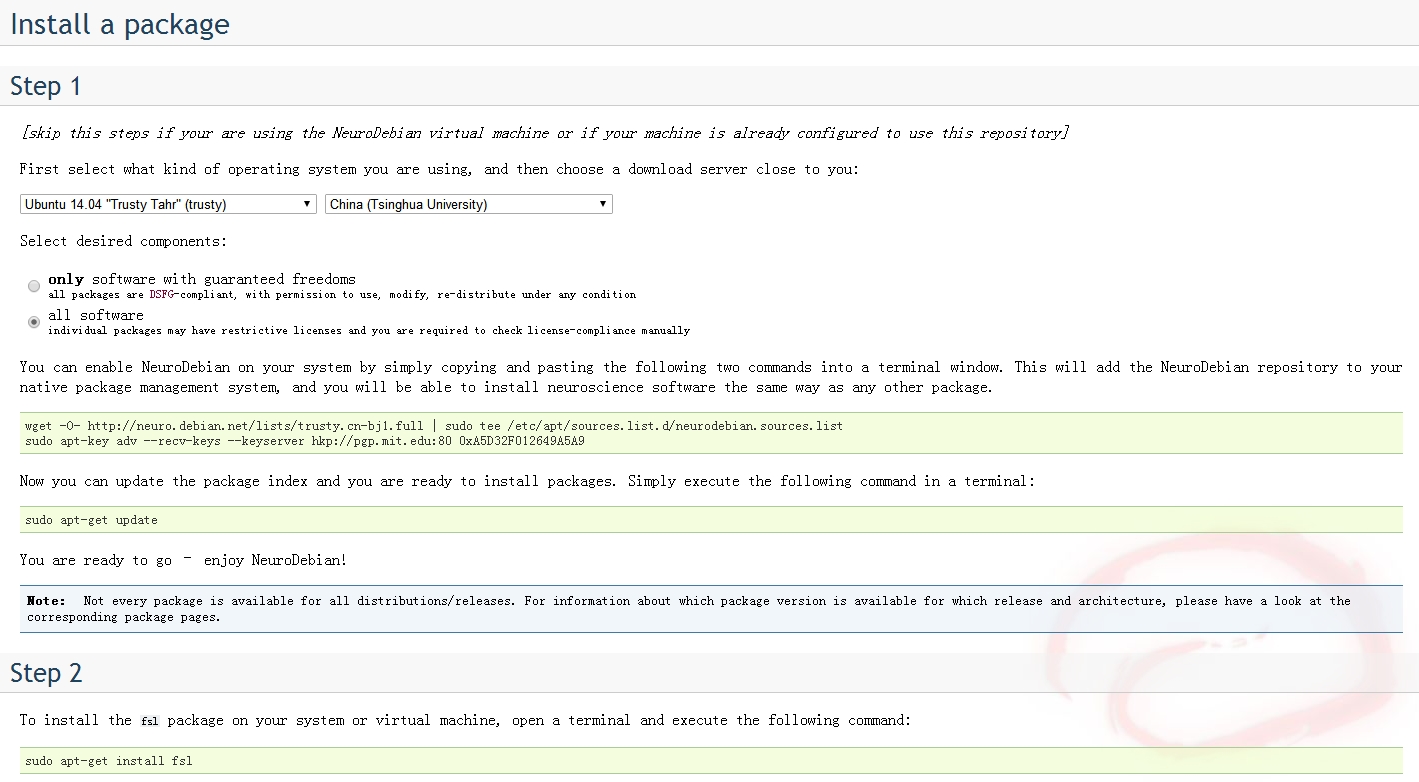1419x782 pixels.
Task: Click the 'You can enable NeuroDebian' paragraph
Action: (x=711, y=377)
